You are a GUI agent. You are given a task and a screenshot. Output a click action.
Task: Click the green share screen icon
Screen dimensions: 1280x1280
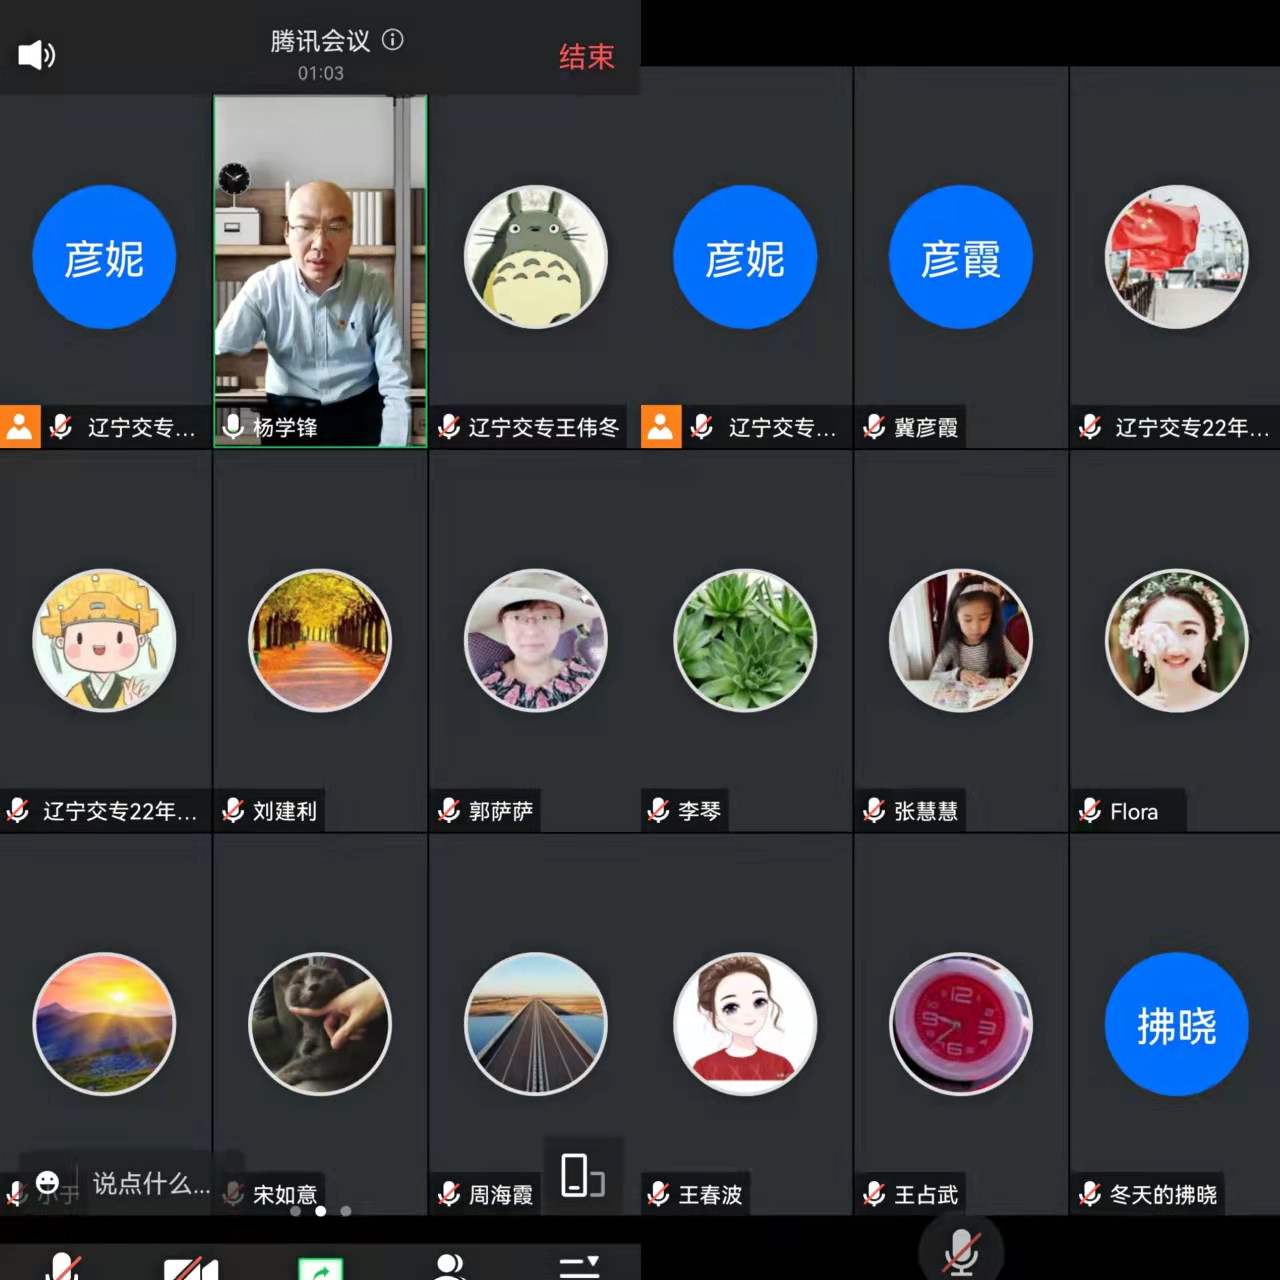coord(320,1268)
